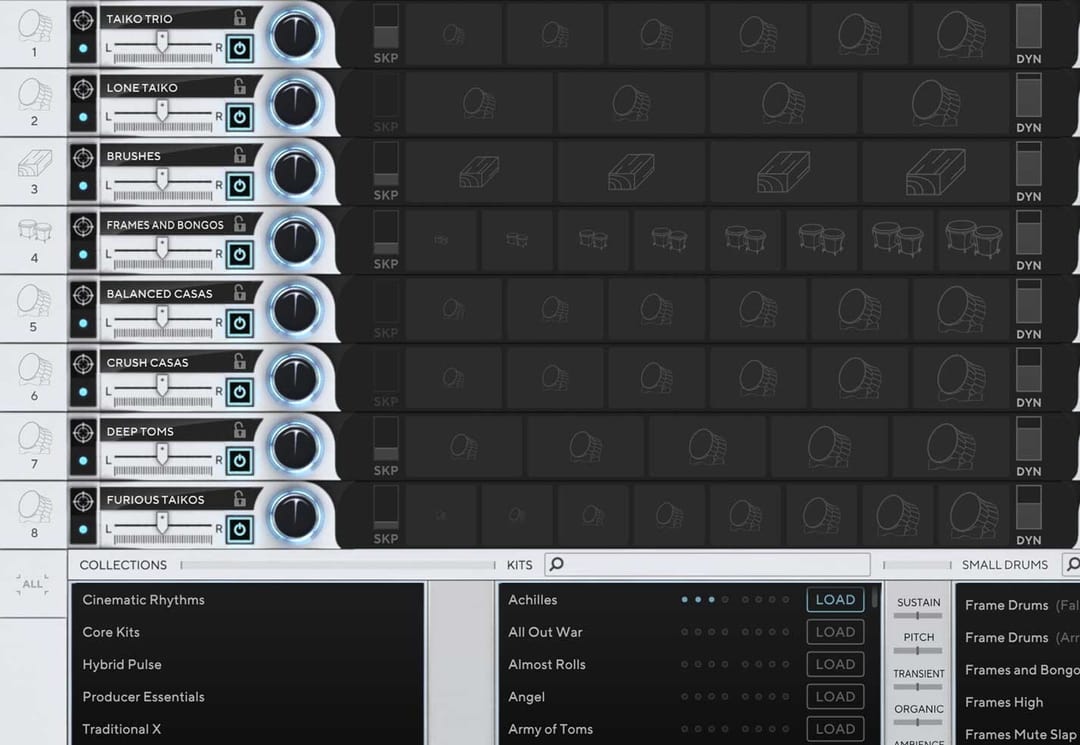Load the Achilles kit
The height and width of the screenshot is (745, 1080).
(x=835, y=599)
